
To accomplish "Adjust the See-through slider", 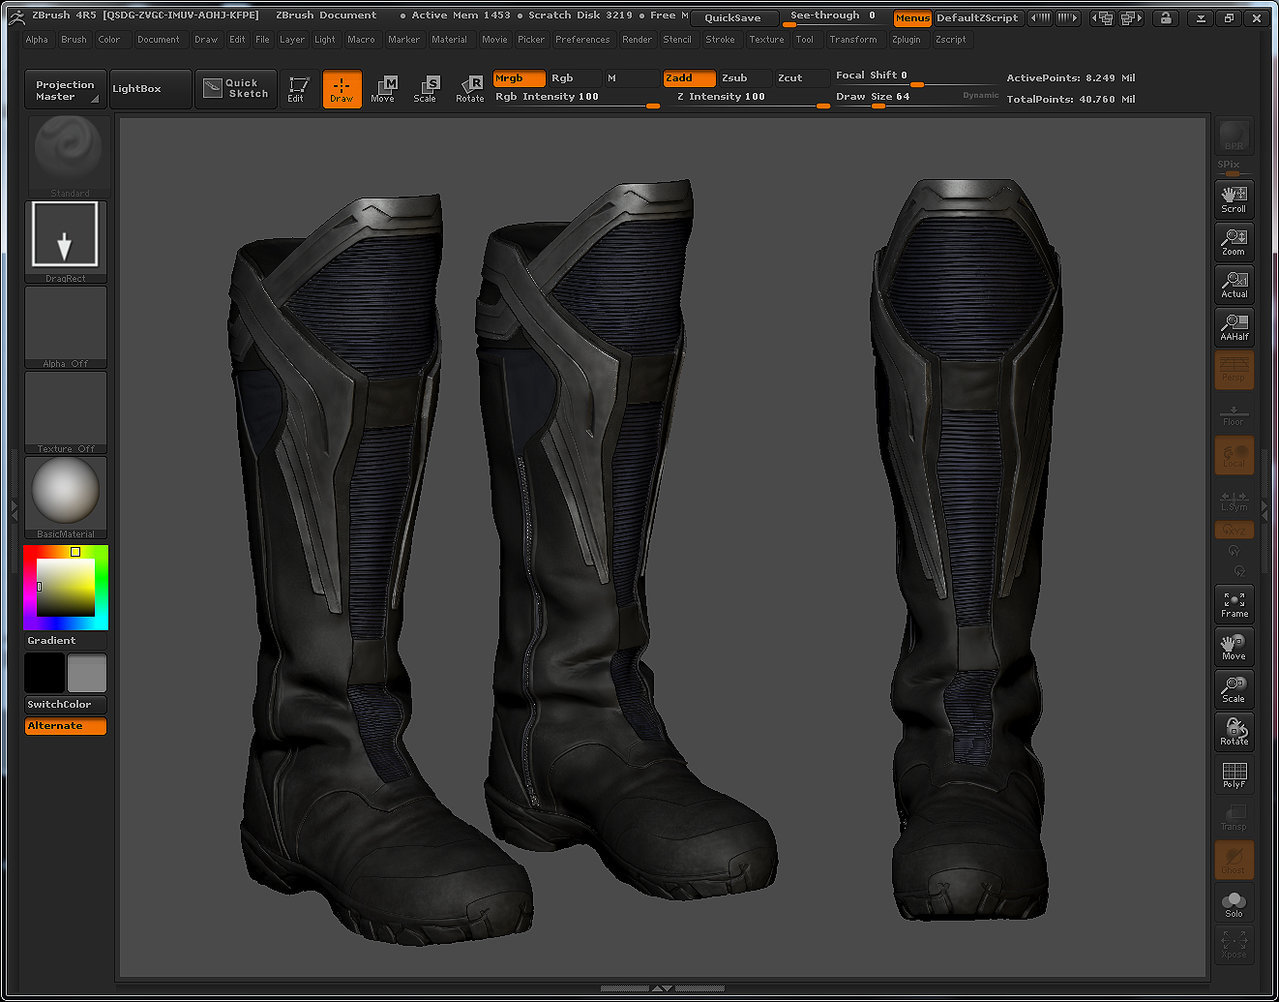I will point(833,17).
